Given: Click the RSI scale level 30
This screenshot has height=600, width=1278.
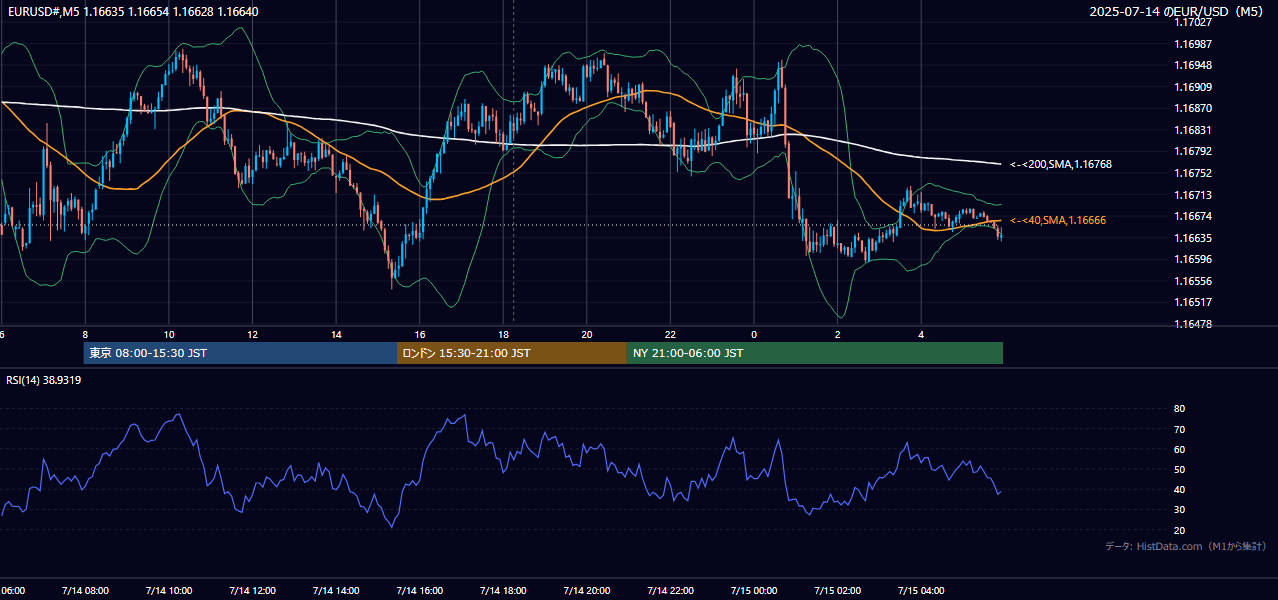Looking at the screenshot, I should [1179, 510].
